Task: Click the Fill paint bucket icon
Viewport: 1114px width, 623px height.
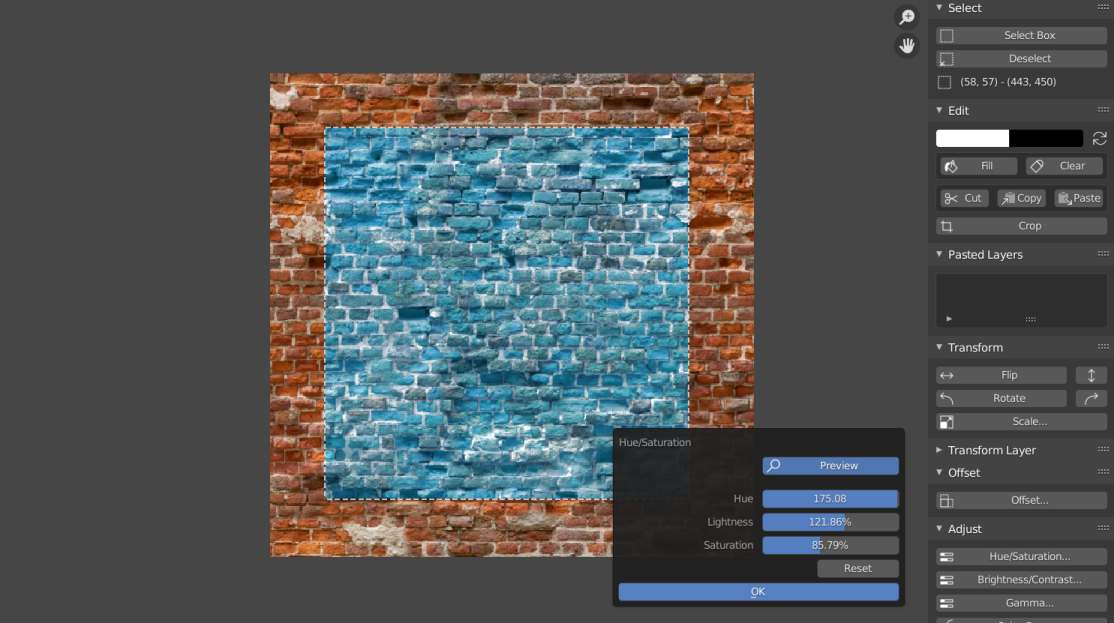Action: click(953, 165)
